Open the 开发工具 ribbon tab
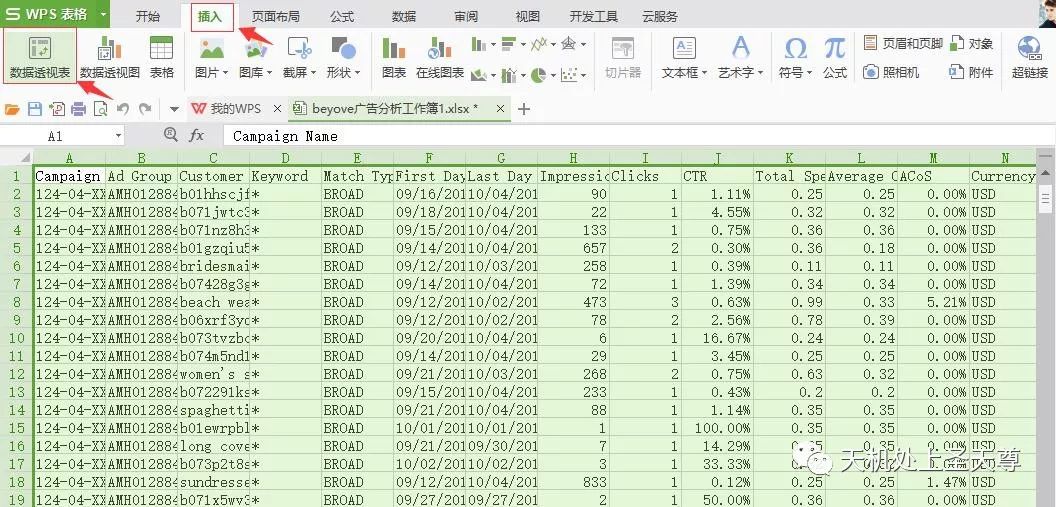Image resolution: width=1056 pixels, height=507 pixels. [x=594, y=17]
